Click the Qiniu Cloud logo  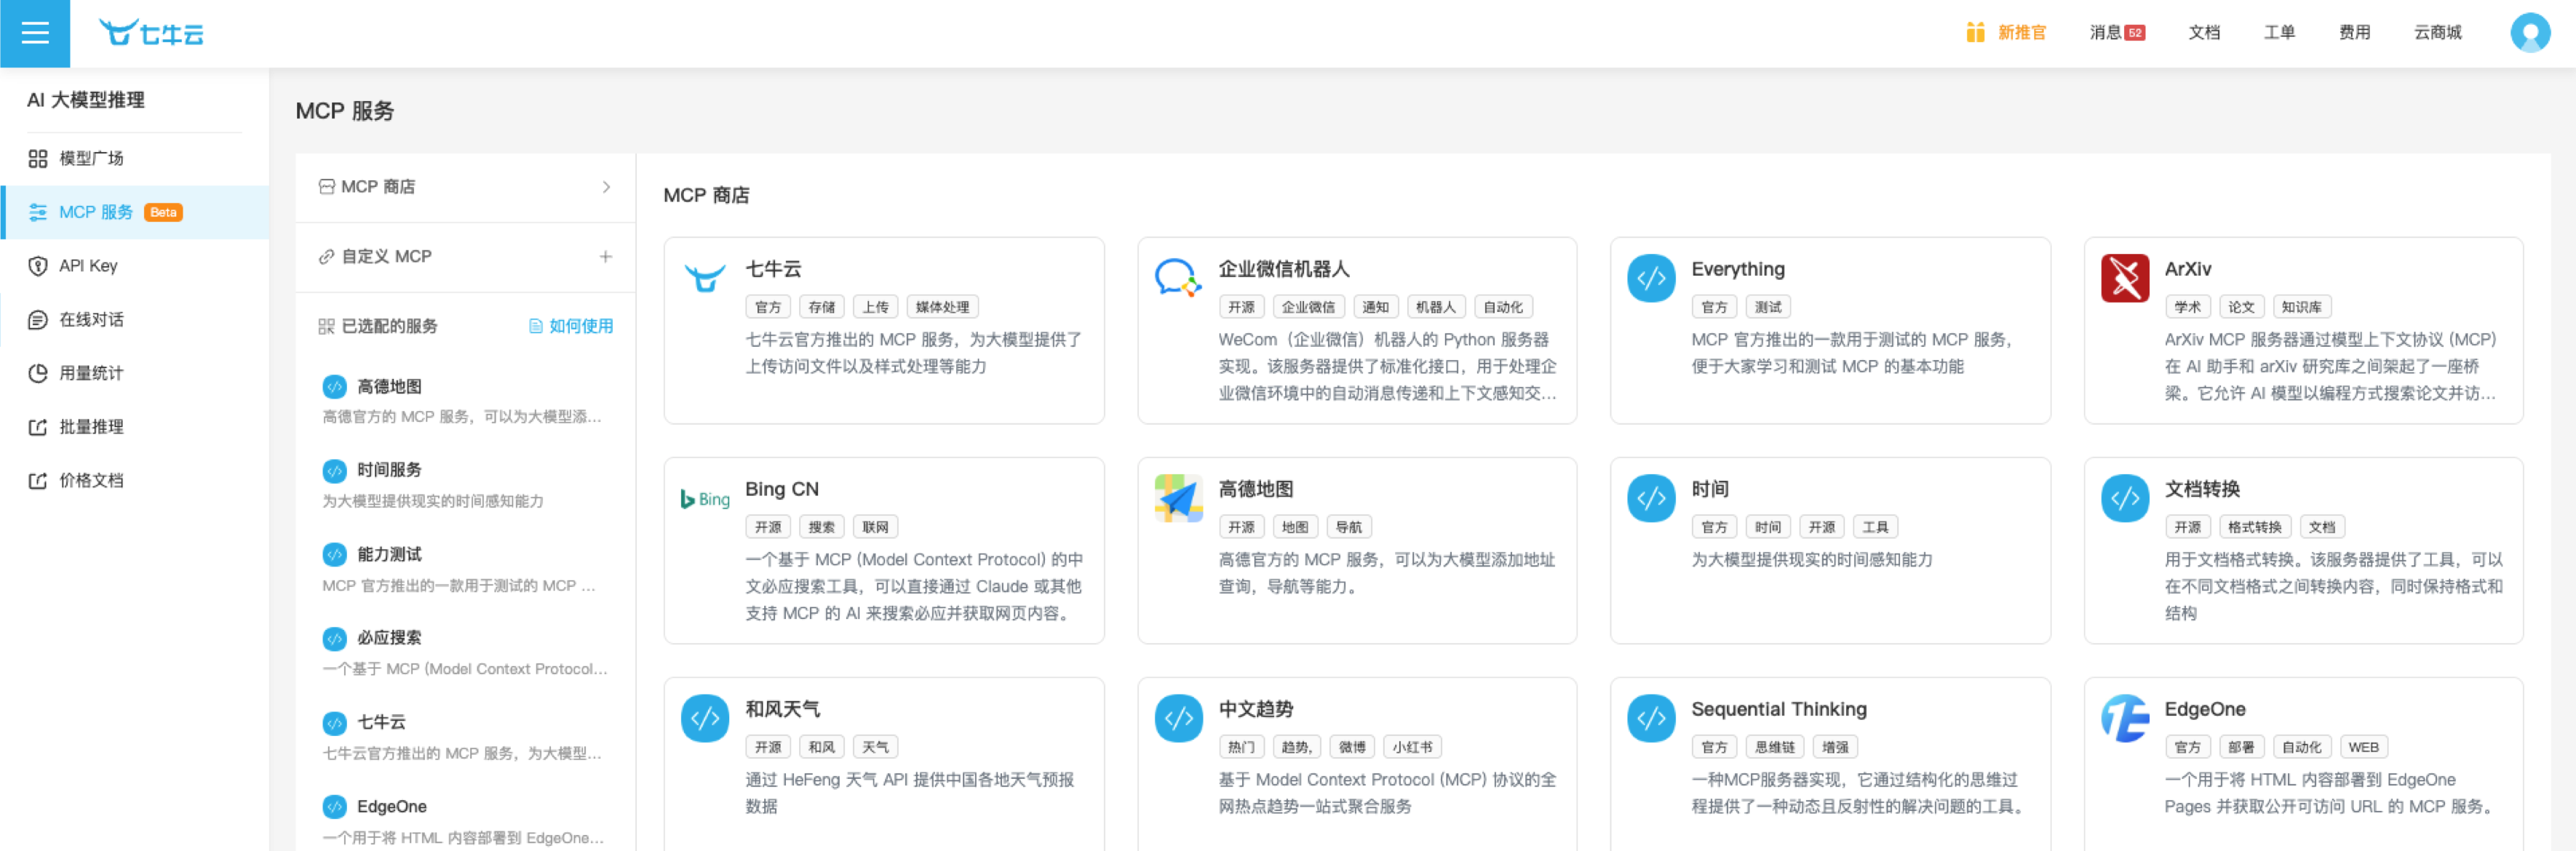coord(151,33)
